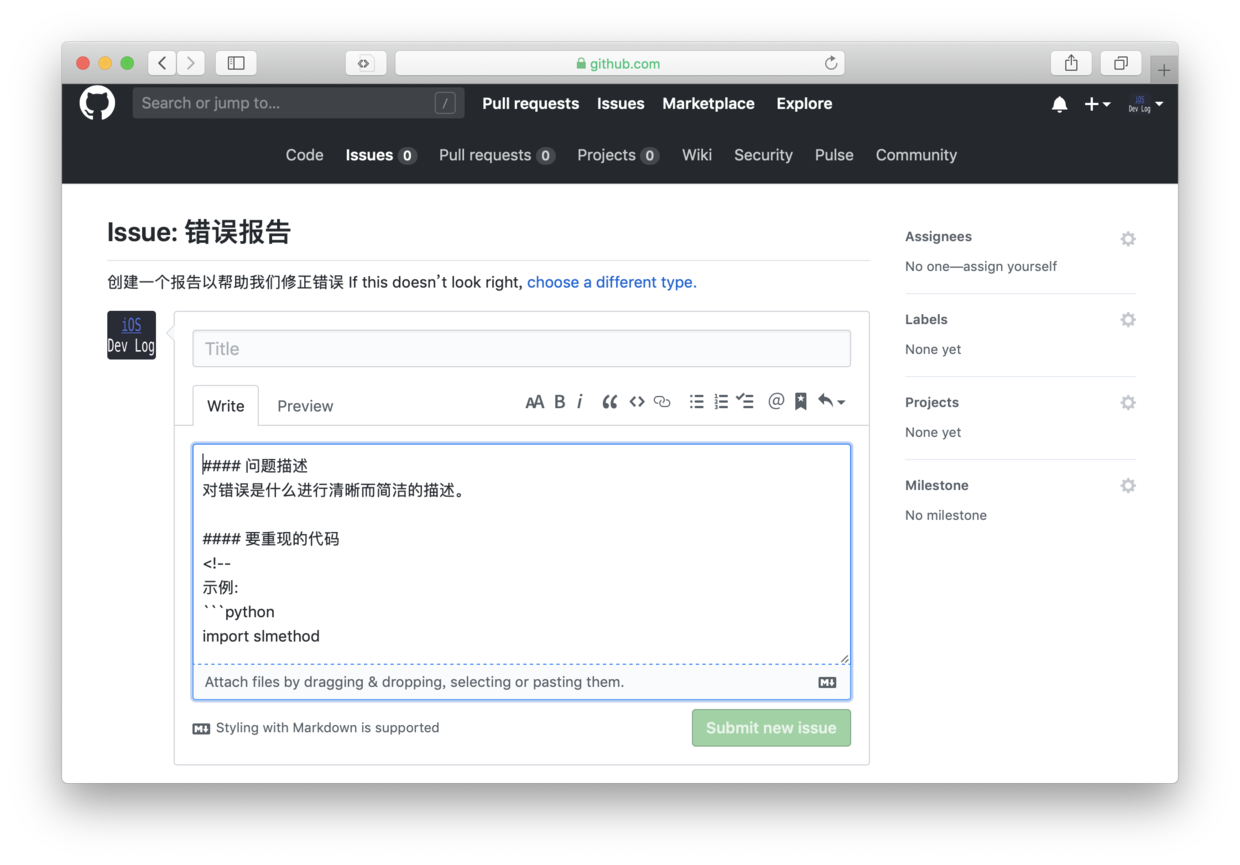Click the text size header icon
This screenshot has width=1240, height=865.
click(x=534, y=402)
